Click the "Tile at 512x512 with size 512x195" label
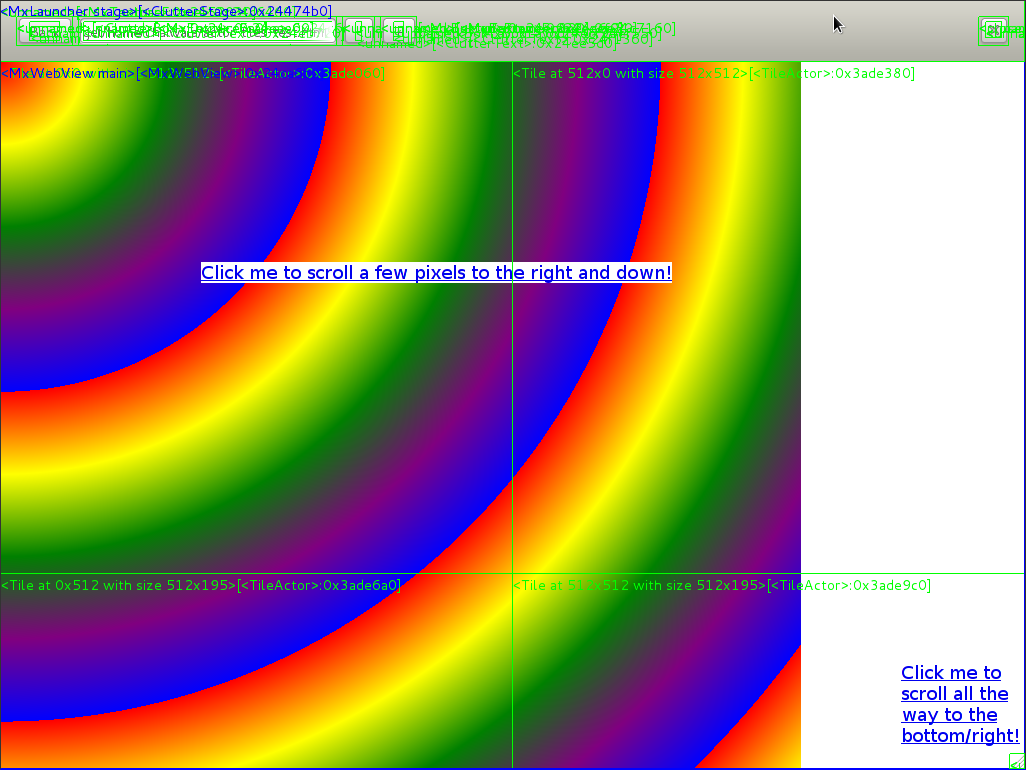Screen dimensions: 1026x770 pyautogui.click(x=638, y=586)
